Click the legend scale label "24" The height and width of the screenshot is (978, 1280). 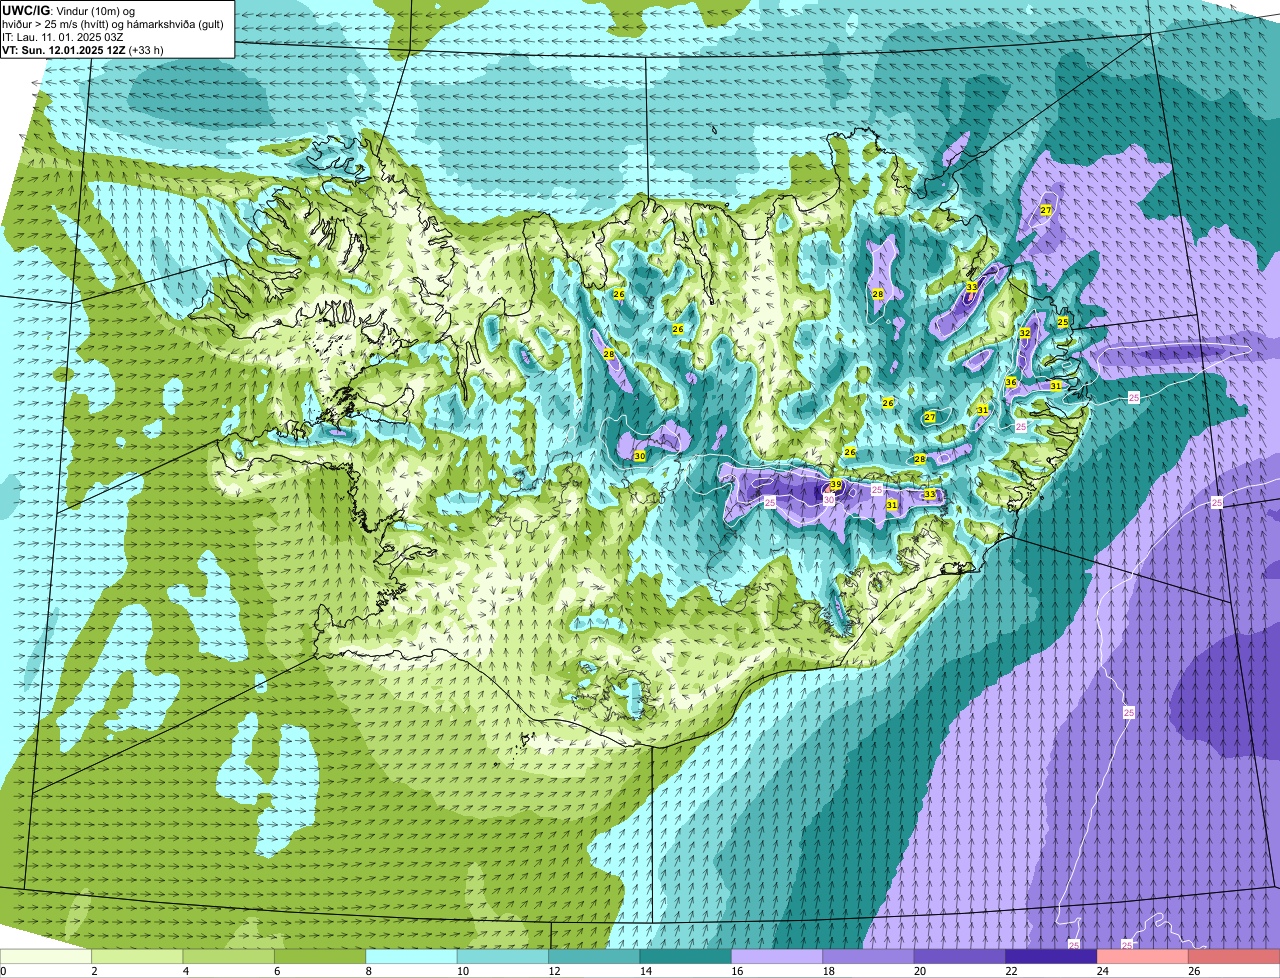coord(1102,971)
